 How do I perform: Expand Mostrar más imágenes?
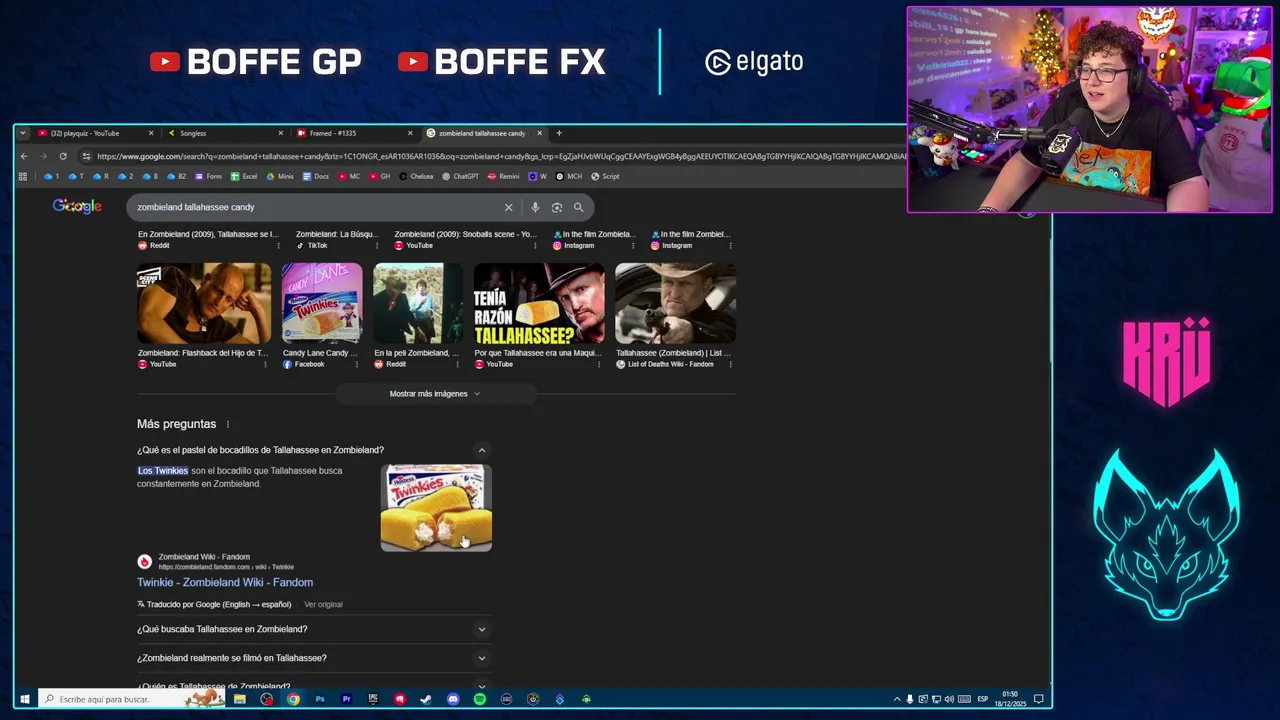click(435, 394)
